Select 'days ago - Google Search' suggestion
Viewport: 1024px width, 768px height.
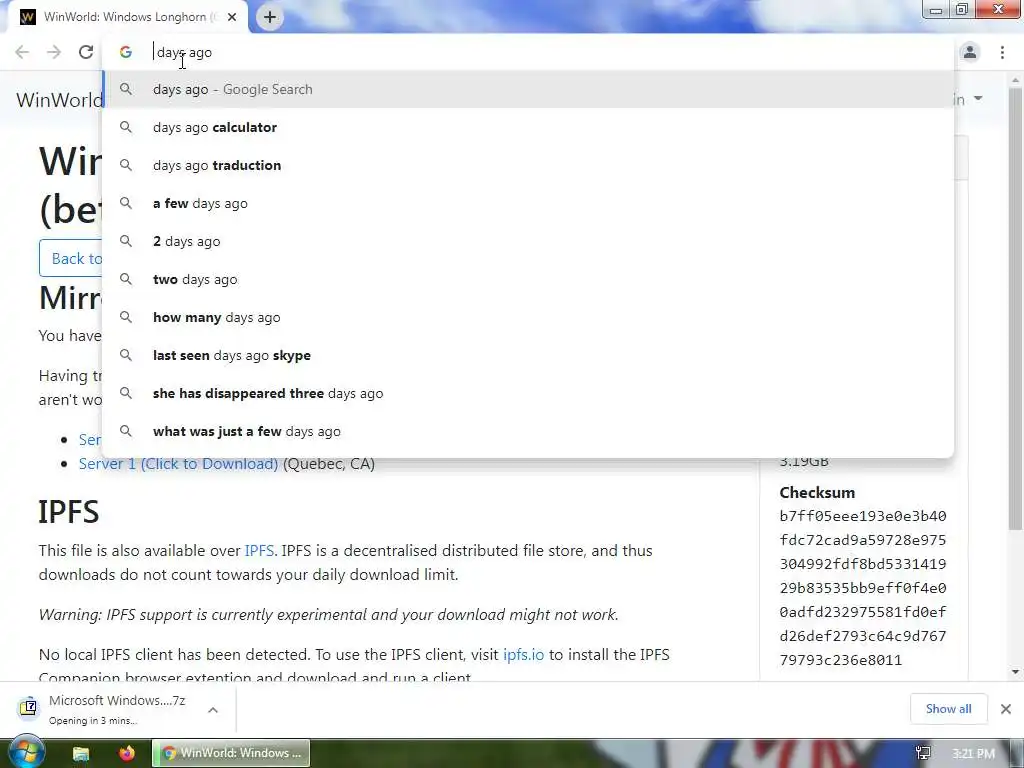pyautogui.click(x=528, y=89)
